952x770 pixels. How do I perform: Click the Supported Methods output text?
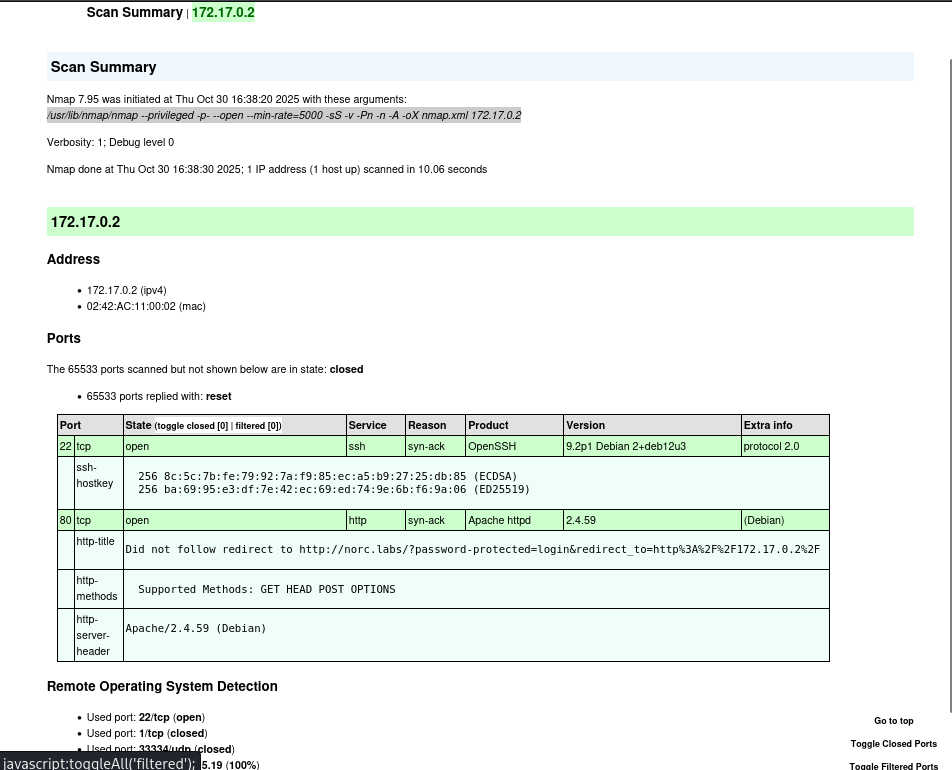[267, 590]
